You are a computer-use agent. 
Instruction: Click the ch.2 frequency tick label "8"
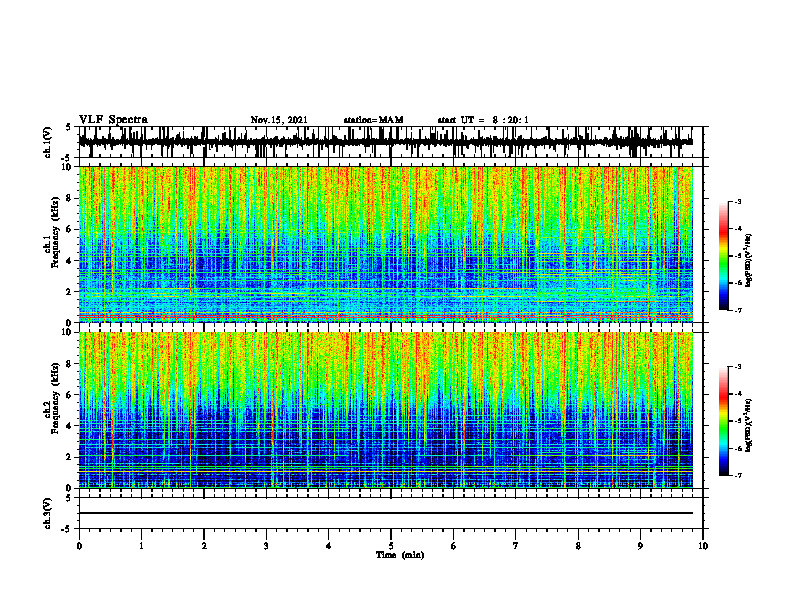click(x=70, y=364)
